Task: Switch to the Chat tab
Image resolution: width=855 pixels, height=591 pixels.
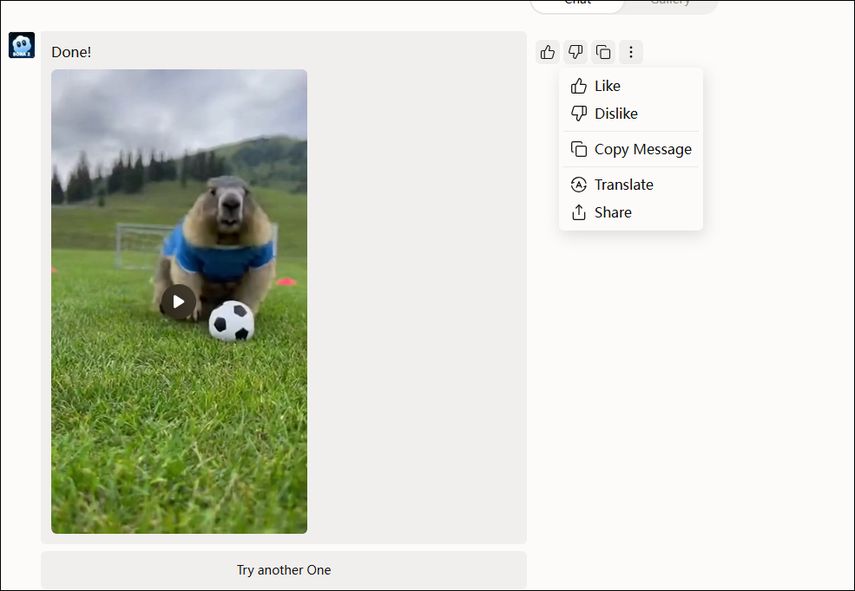Action: 576,3
